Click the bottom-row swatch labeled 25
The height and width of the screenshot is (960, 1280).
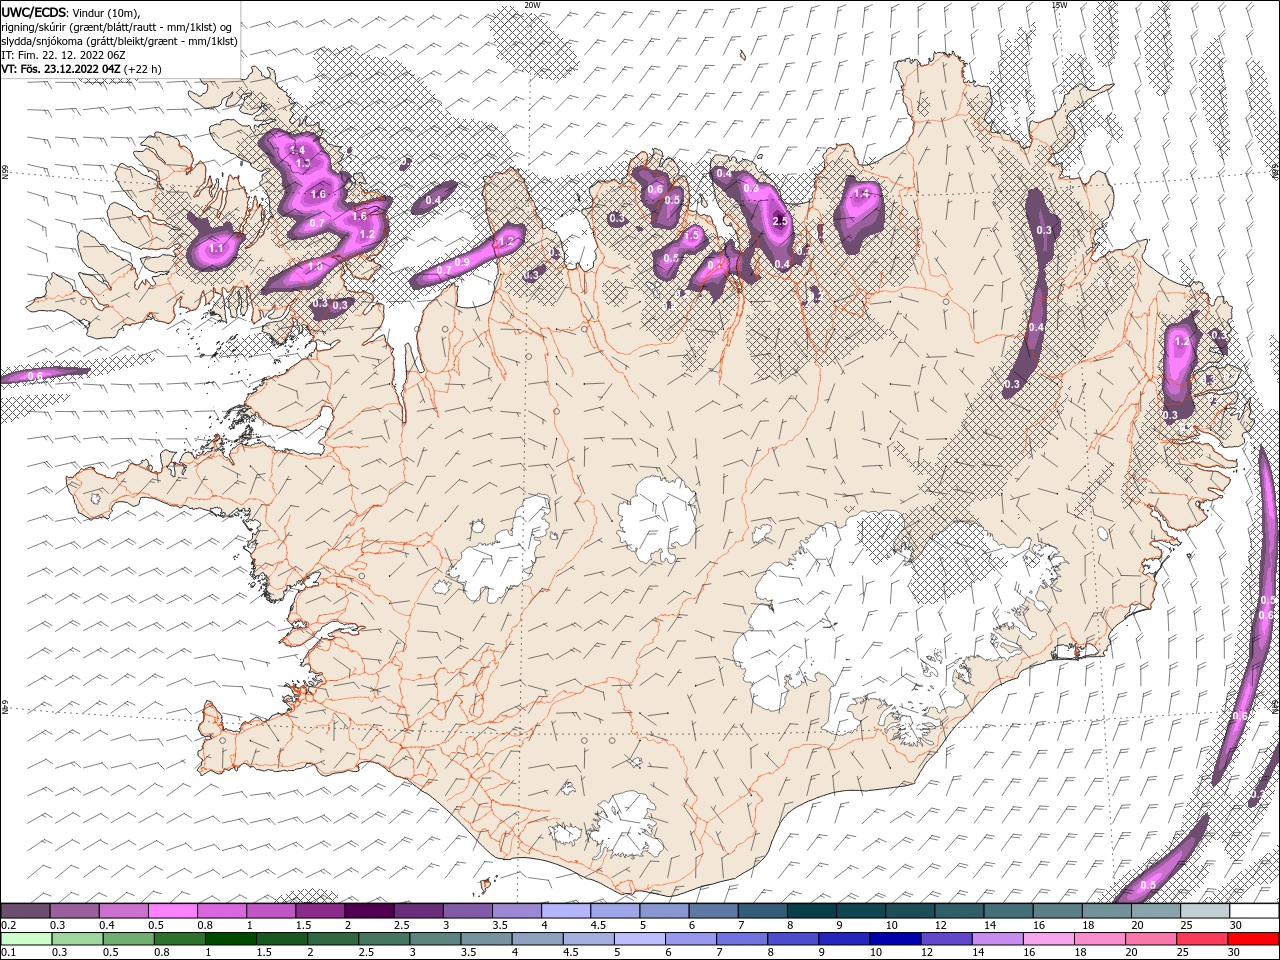pyautogui.click(x=1203, y=939)
